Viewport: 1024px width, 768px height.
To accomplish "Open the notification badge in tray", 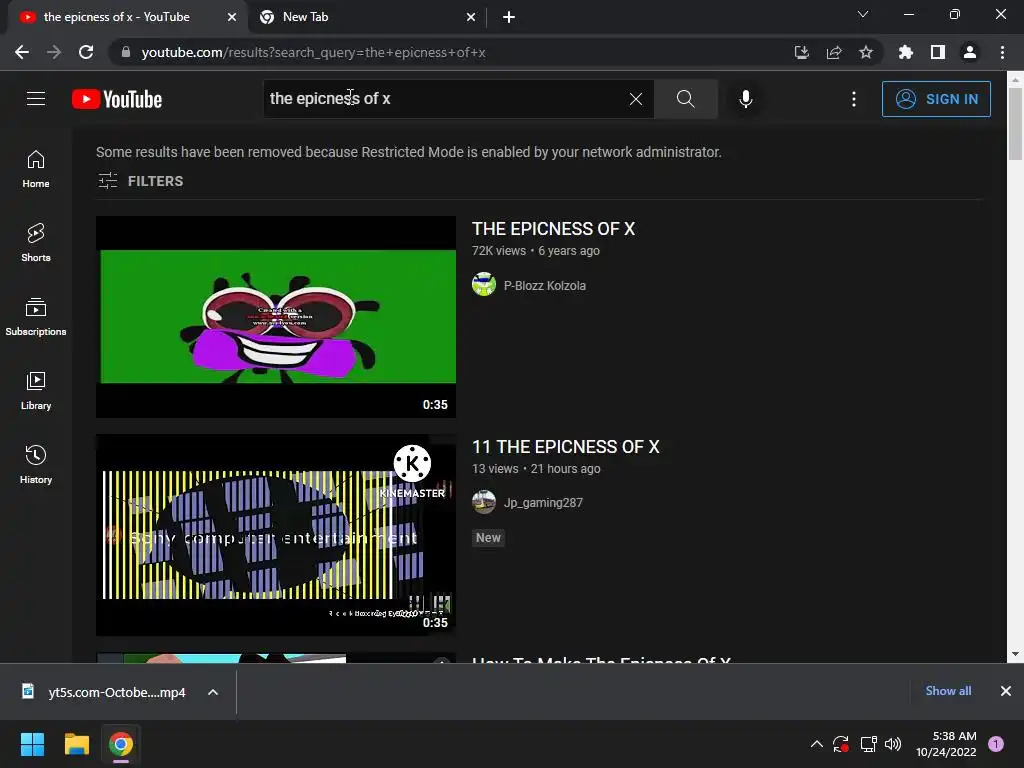I will [x=996, y=744].
